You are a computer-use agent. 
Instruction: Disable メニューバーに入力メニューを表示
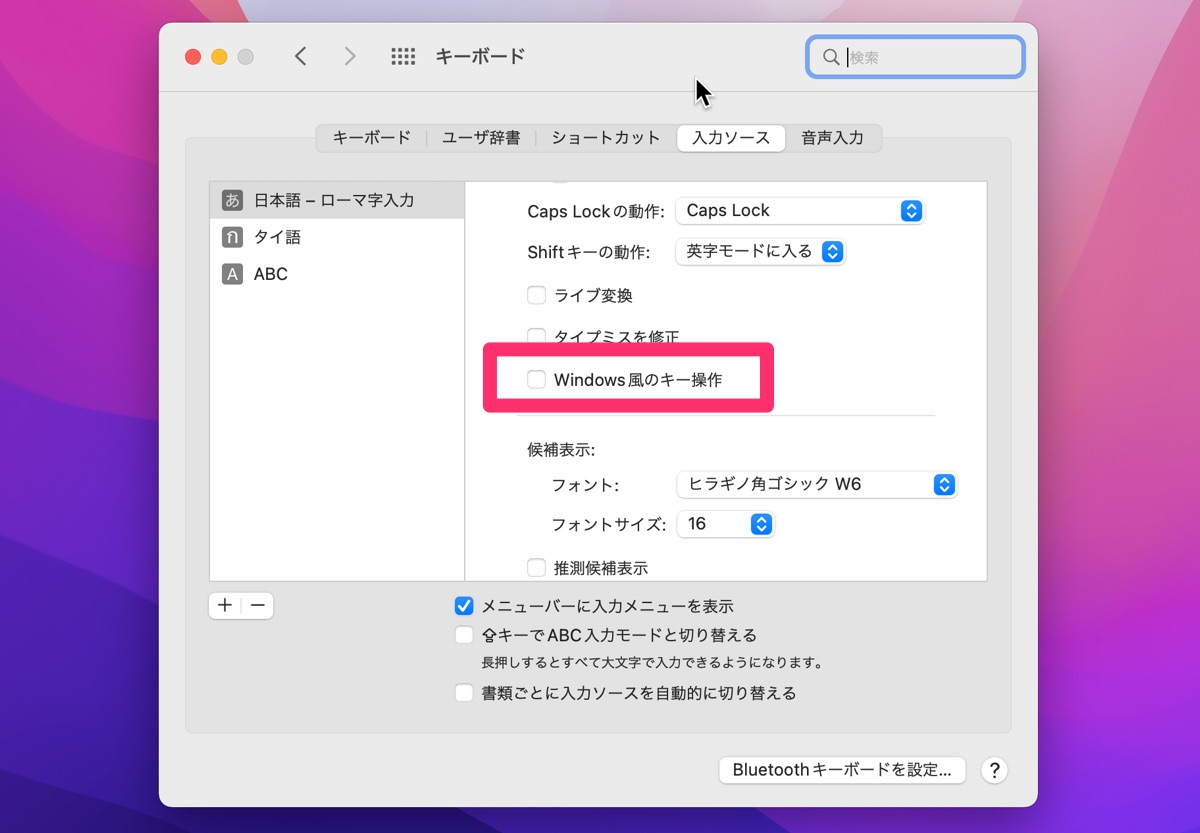pyautogui.click(x=463, y=605)
